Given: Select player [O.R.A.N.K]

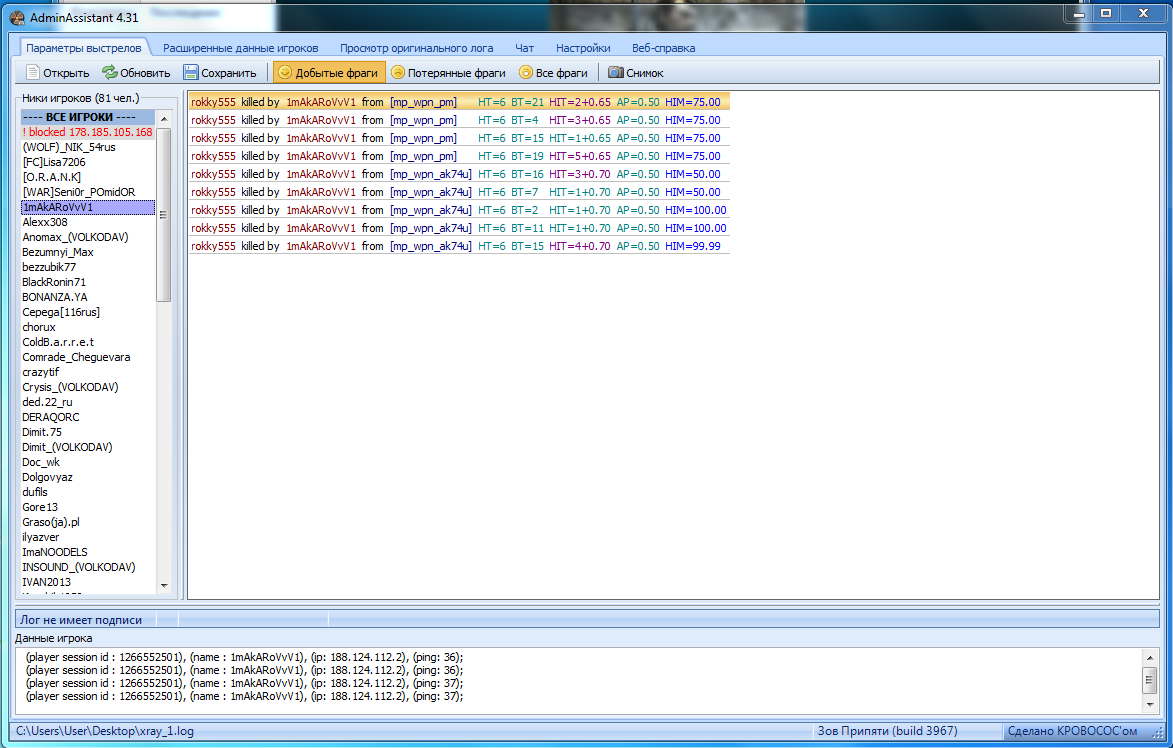Looking at the screenshot, I should pos(88,177).
